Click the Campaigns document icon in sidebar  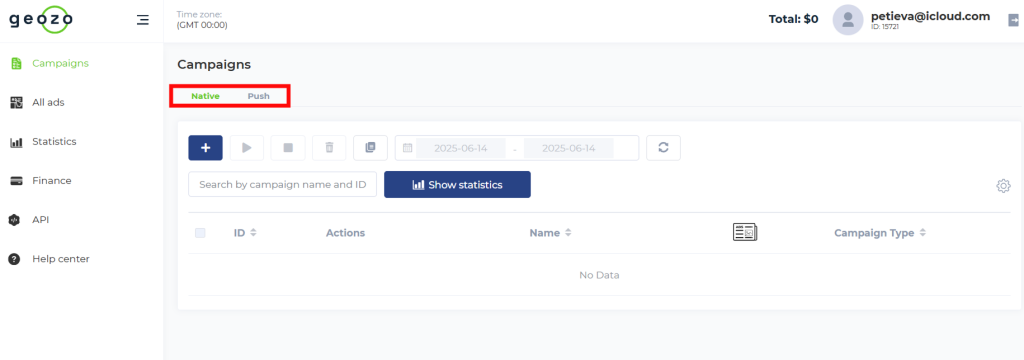[x=16, y=63]
